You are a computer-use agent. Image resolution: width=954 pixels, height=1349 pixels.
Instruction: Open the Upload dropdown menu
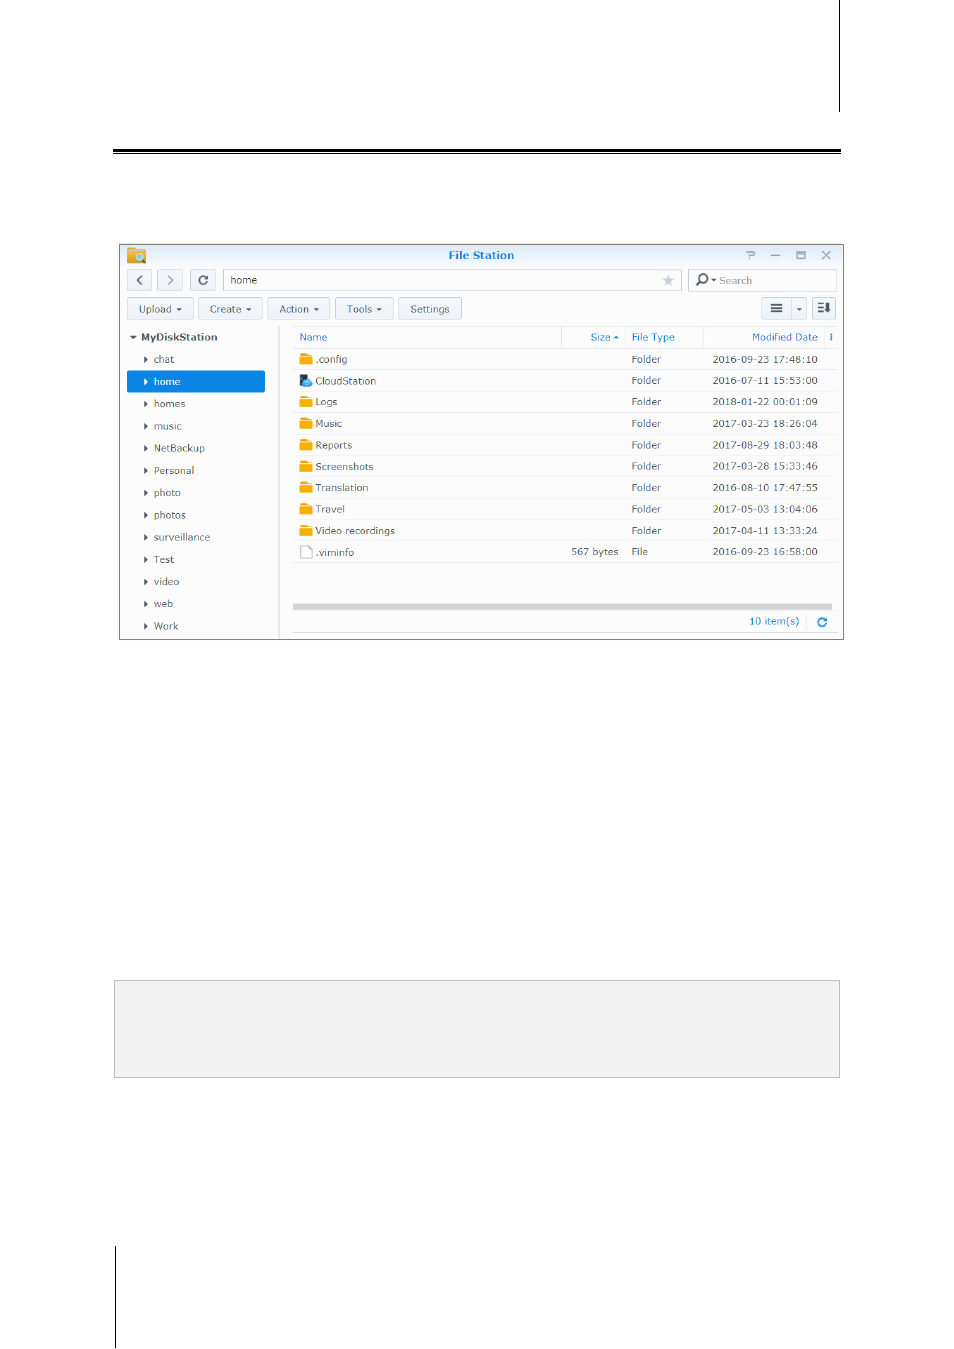tap(160, 309)
